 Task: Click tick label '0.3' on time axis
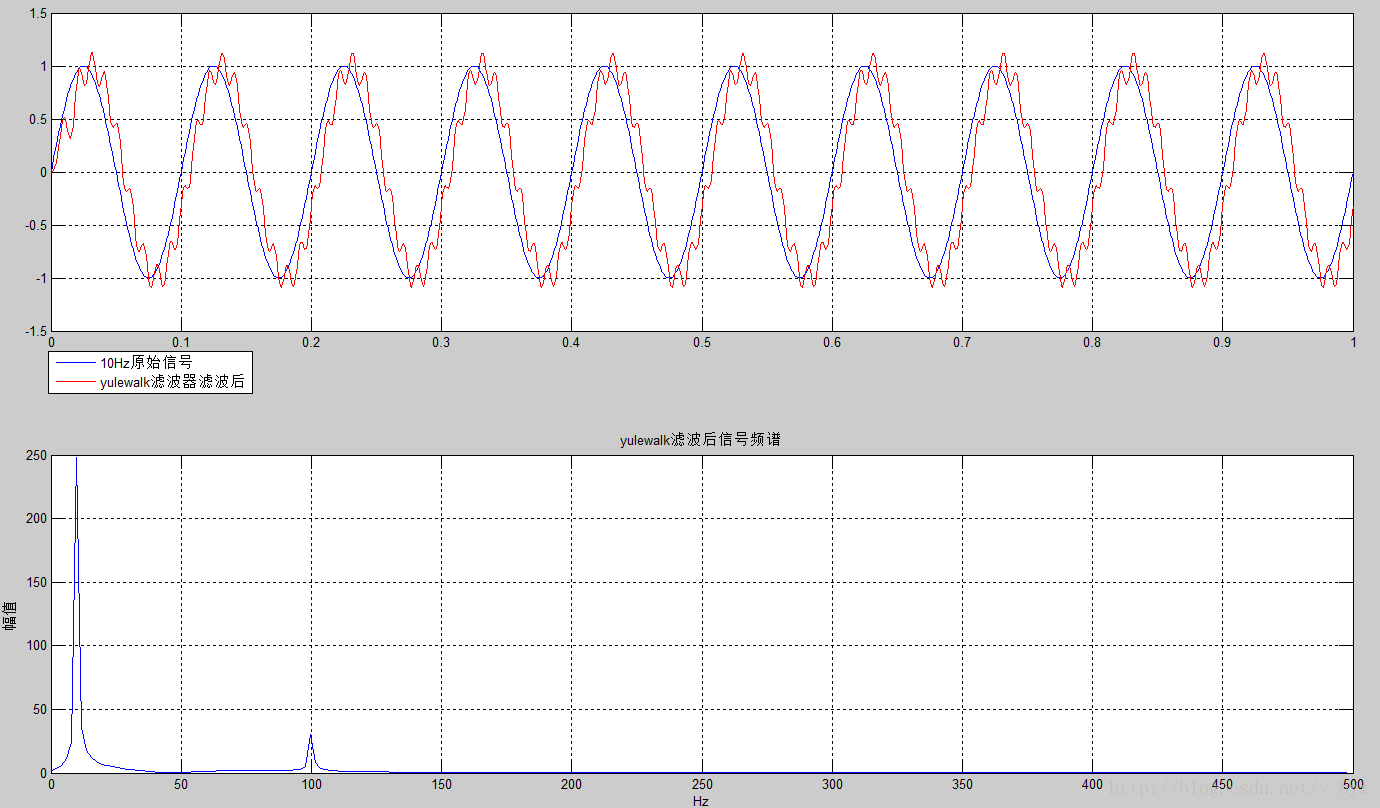(441, 342)
